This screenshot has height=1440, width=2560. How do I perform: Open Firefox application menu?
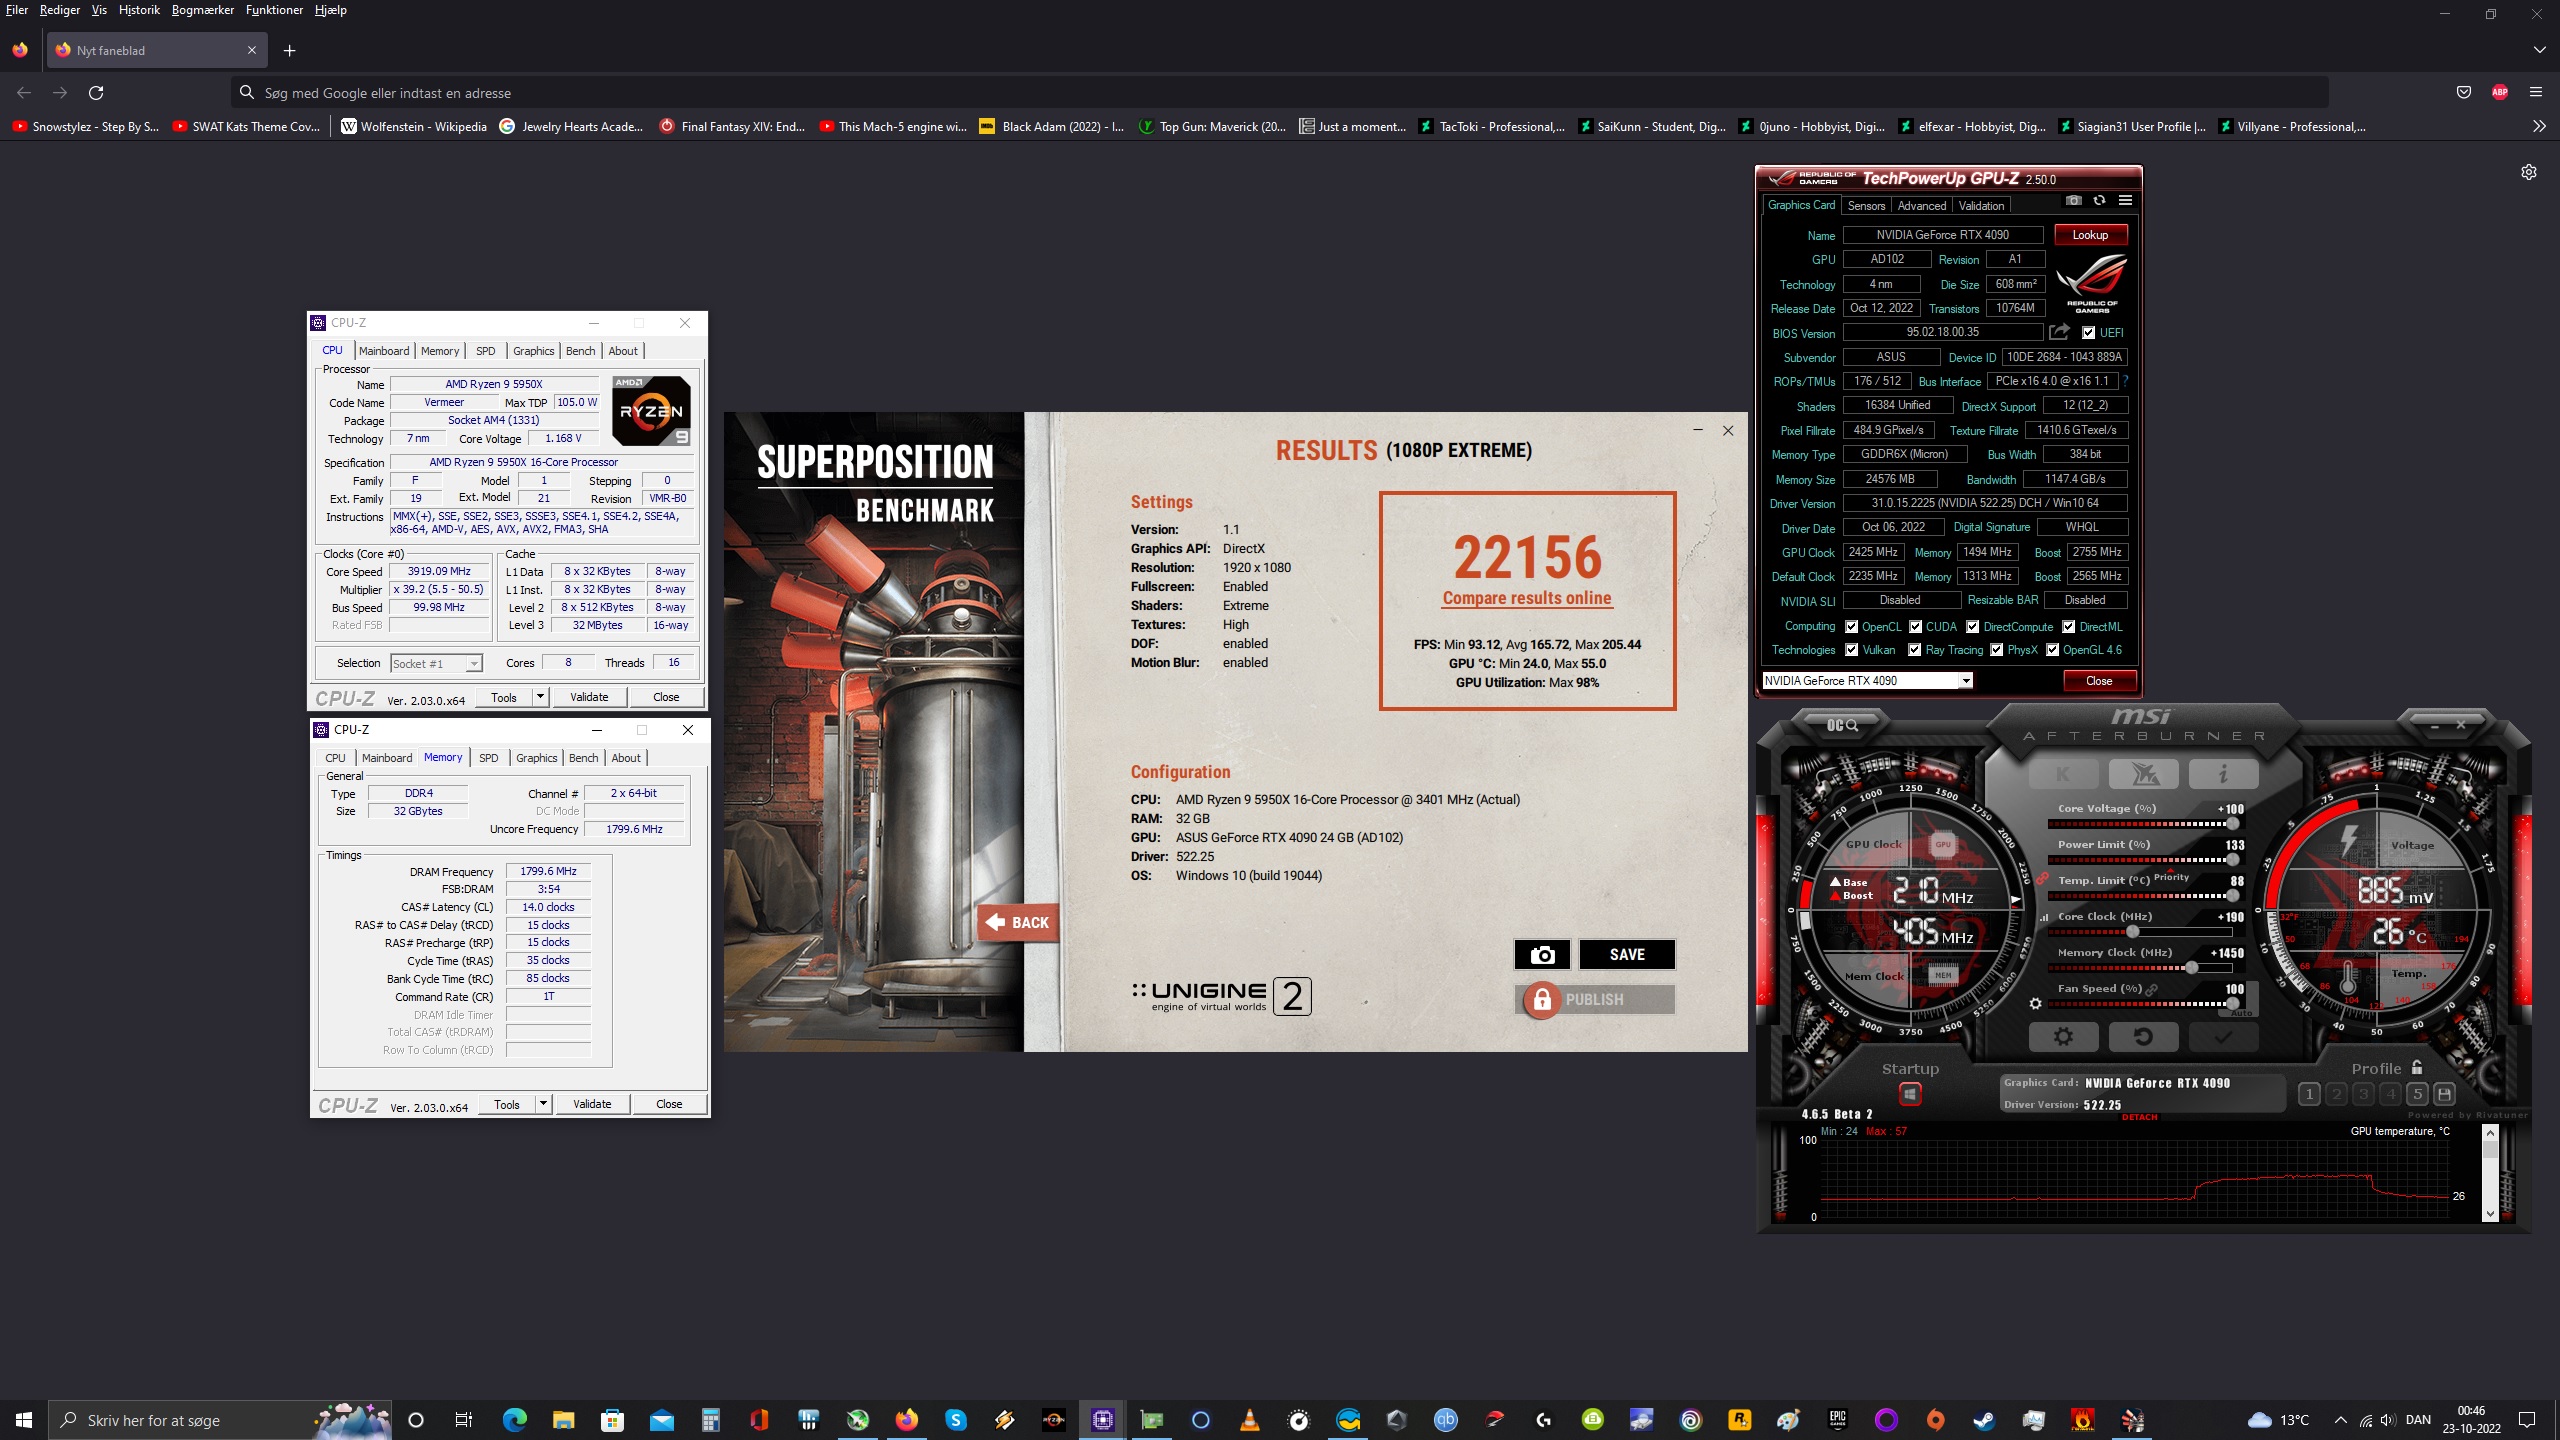[x=2535, y=92]
